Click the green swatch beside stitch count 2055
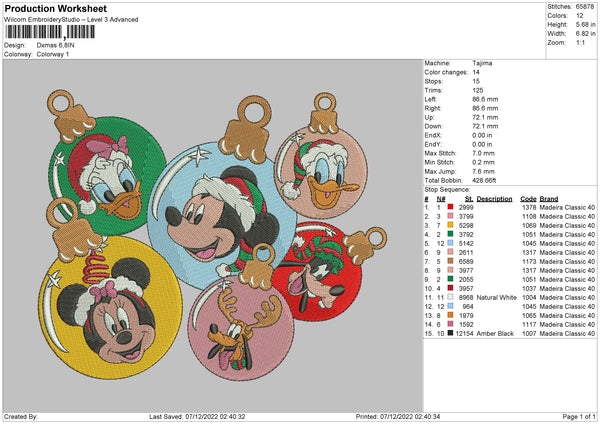 tap(450, 279)
